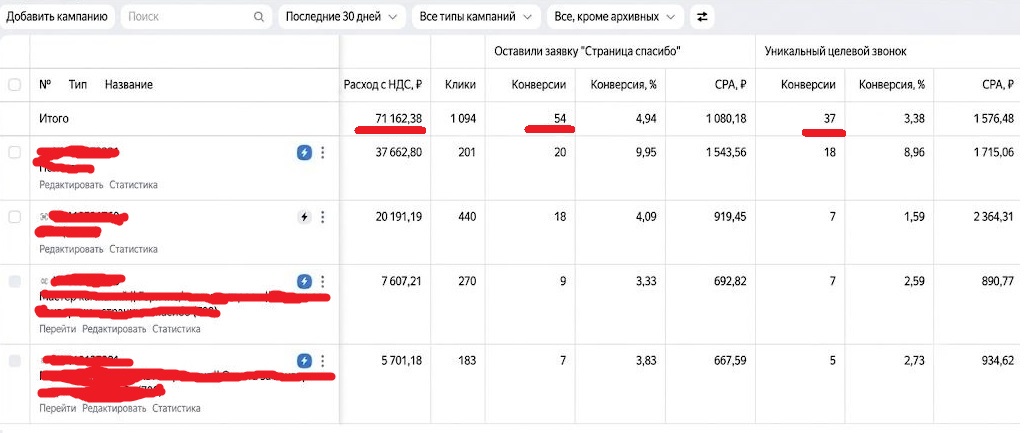Click "Название" column header
This screenshot has width=1024, height=433.
click(x=129, y=84)
